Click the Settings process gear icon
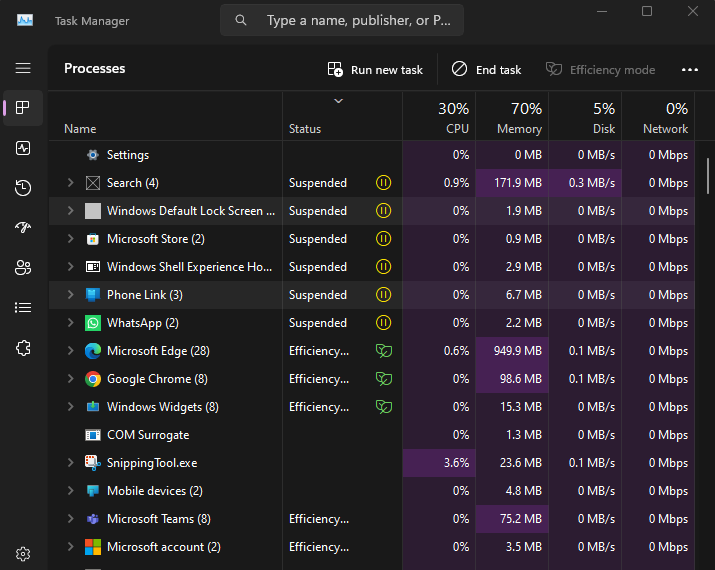 (93, 155)
